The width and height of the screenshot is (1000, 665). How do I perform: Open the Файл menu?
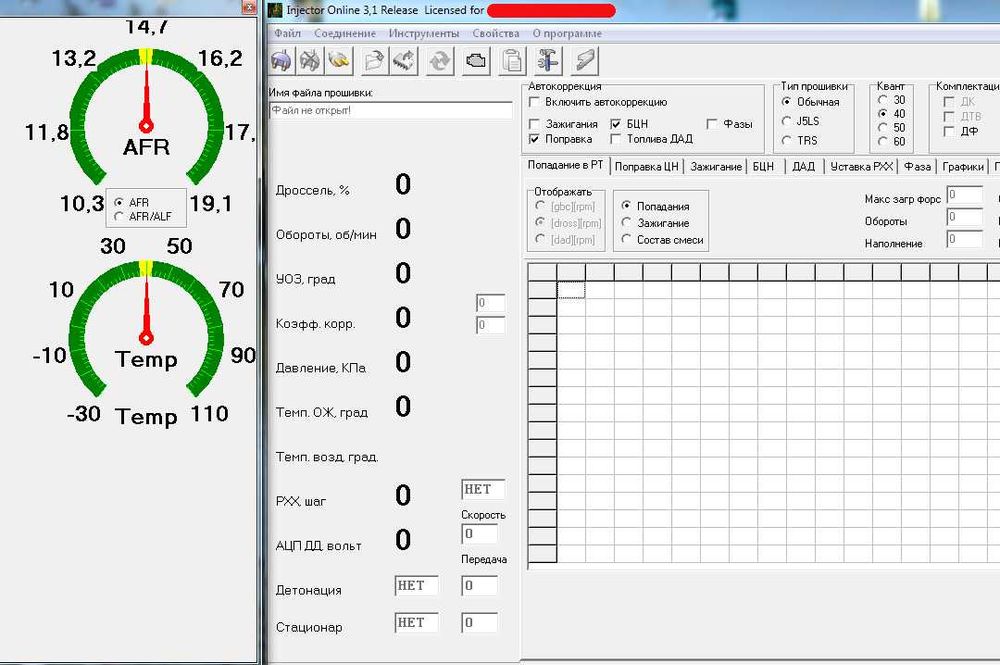point(287,33)
